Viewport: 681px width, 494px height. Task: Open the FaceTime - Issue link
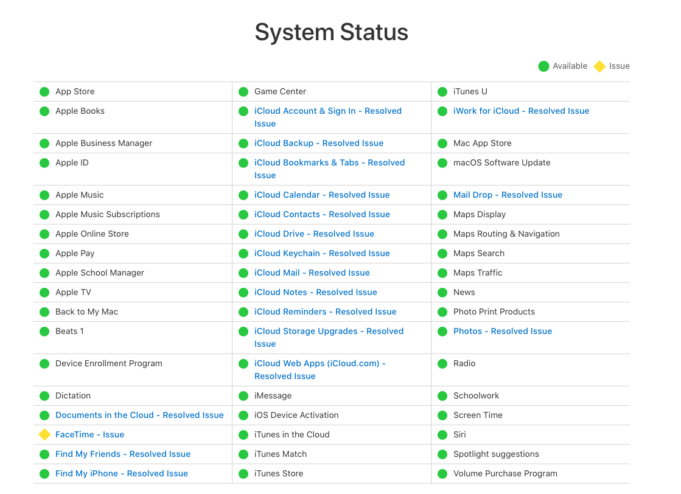click(x=90, y=435)
